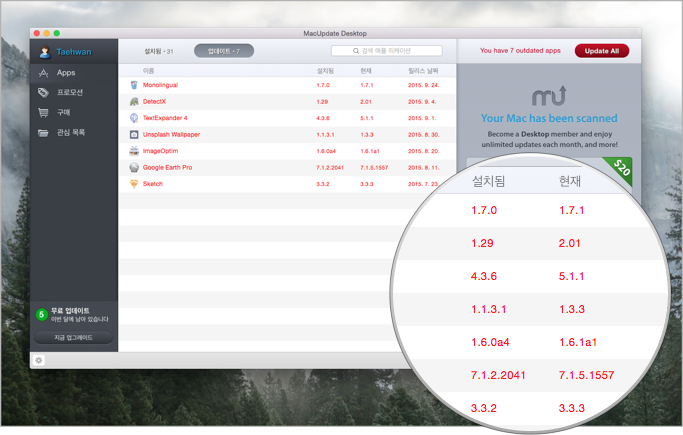This screenshot has height=435, width=683.
Task: Sort by the 릴리스 날짜 column header
Action: [x=423, y=71]
